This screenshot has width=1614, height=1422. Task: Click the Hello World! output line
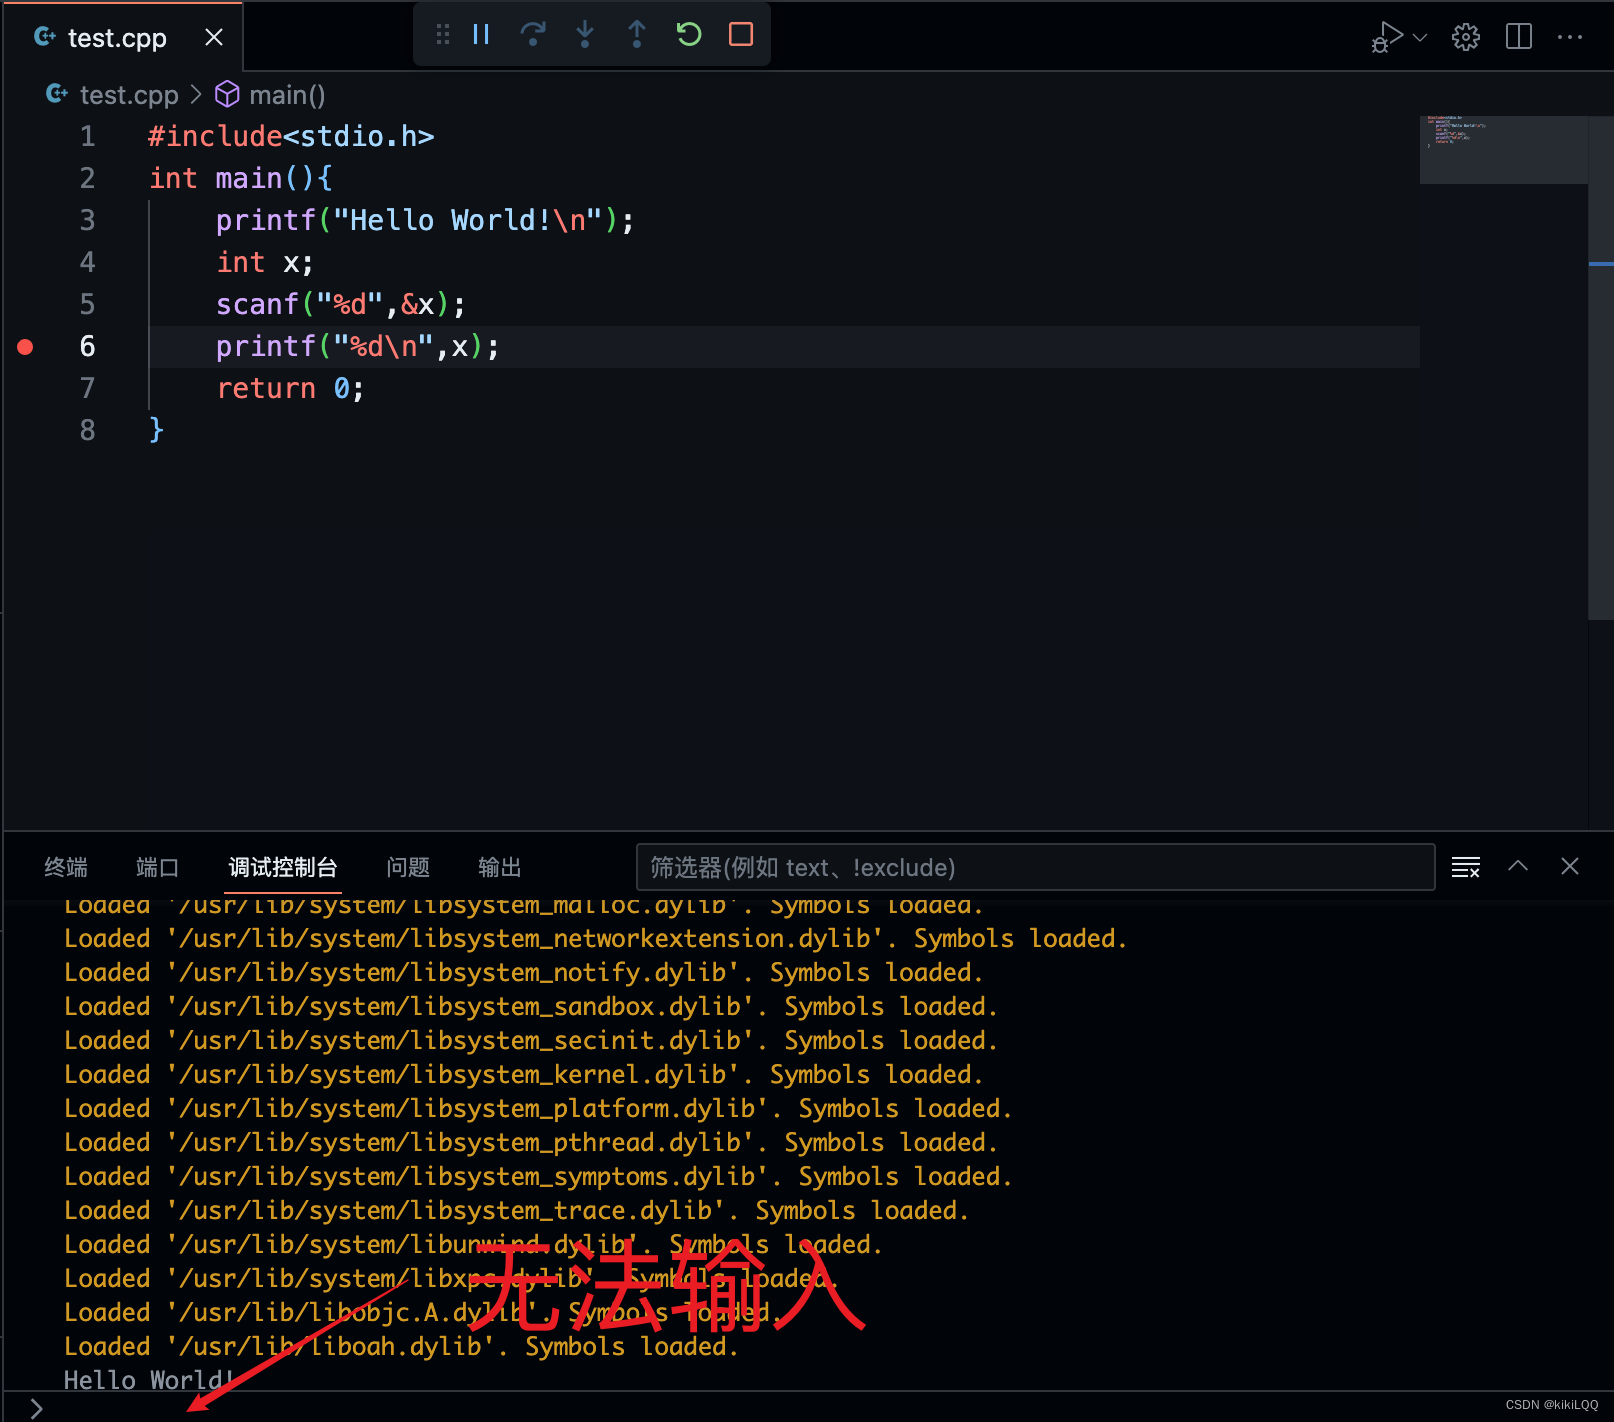(150, 1380)
